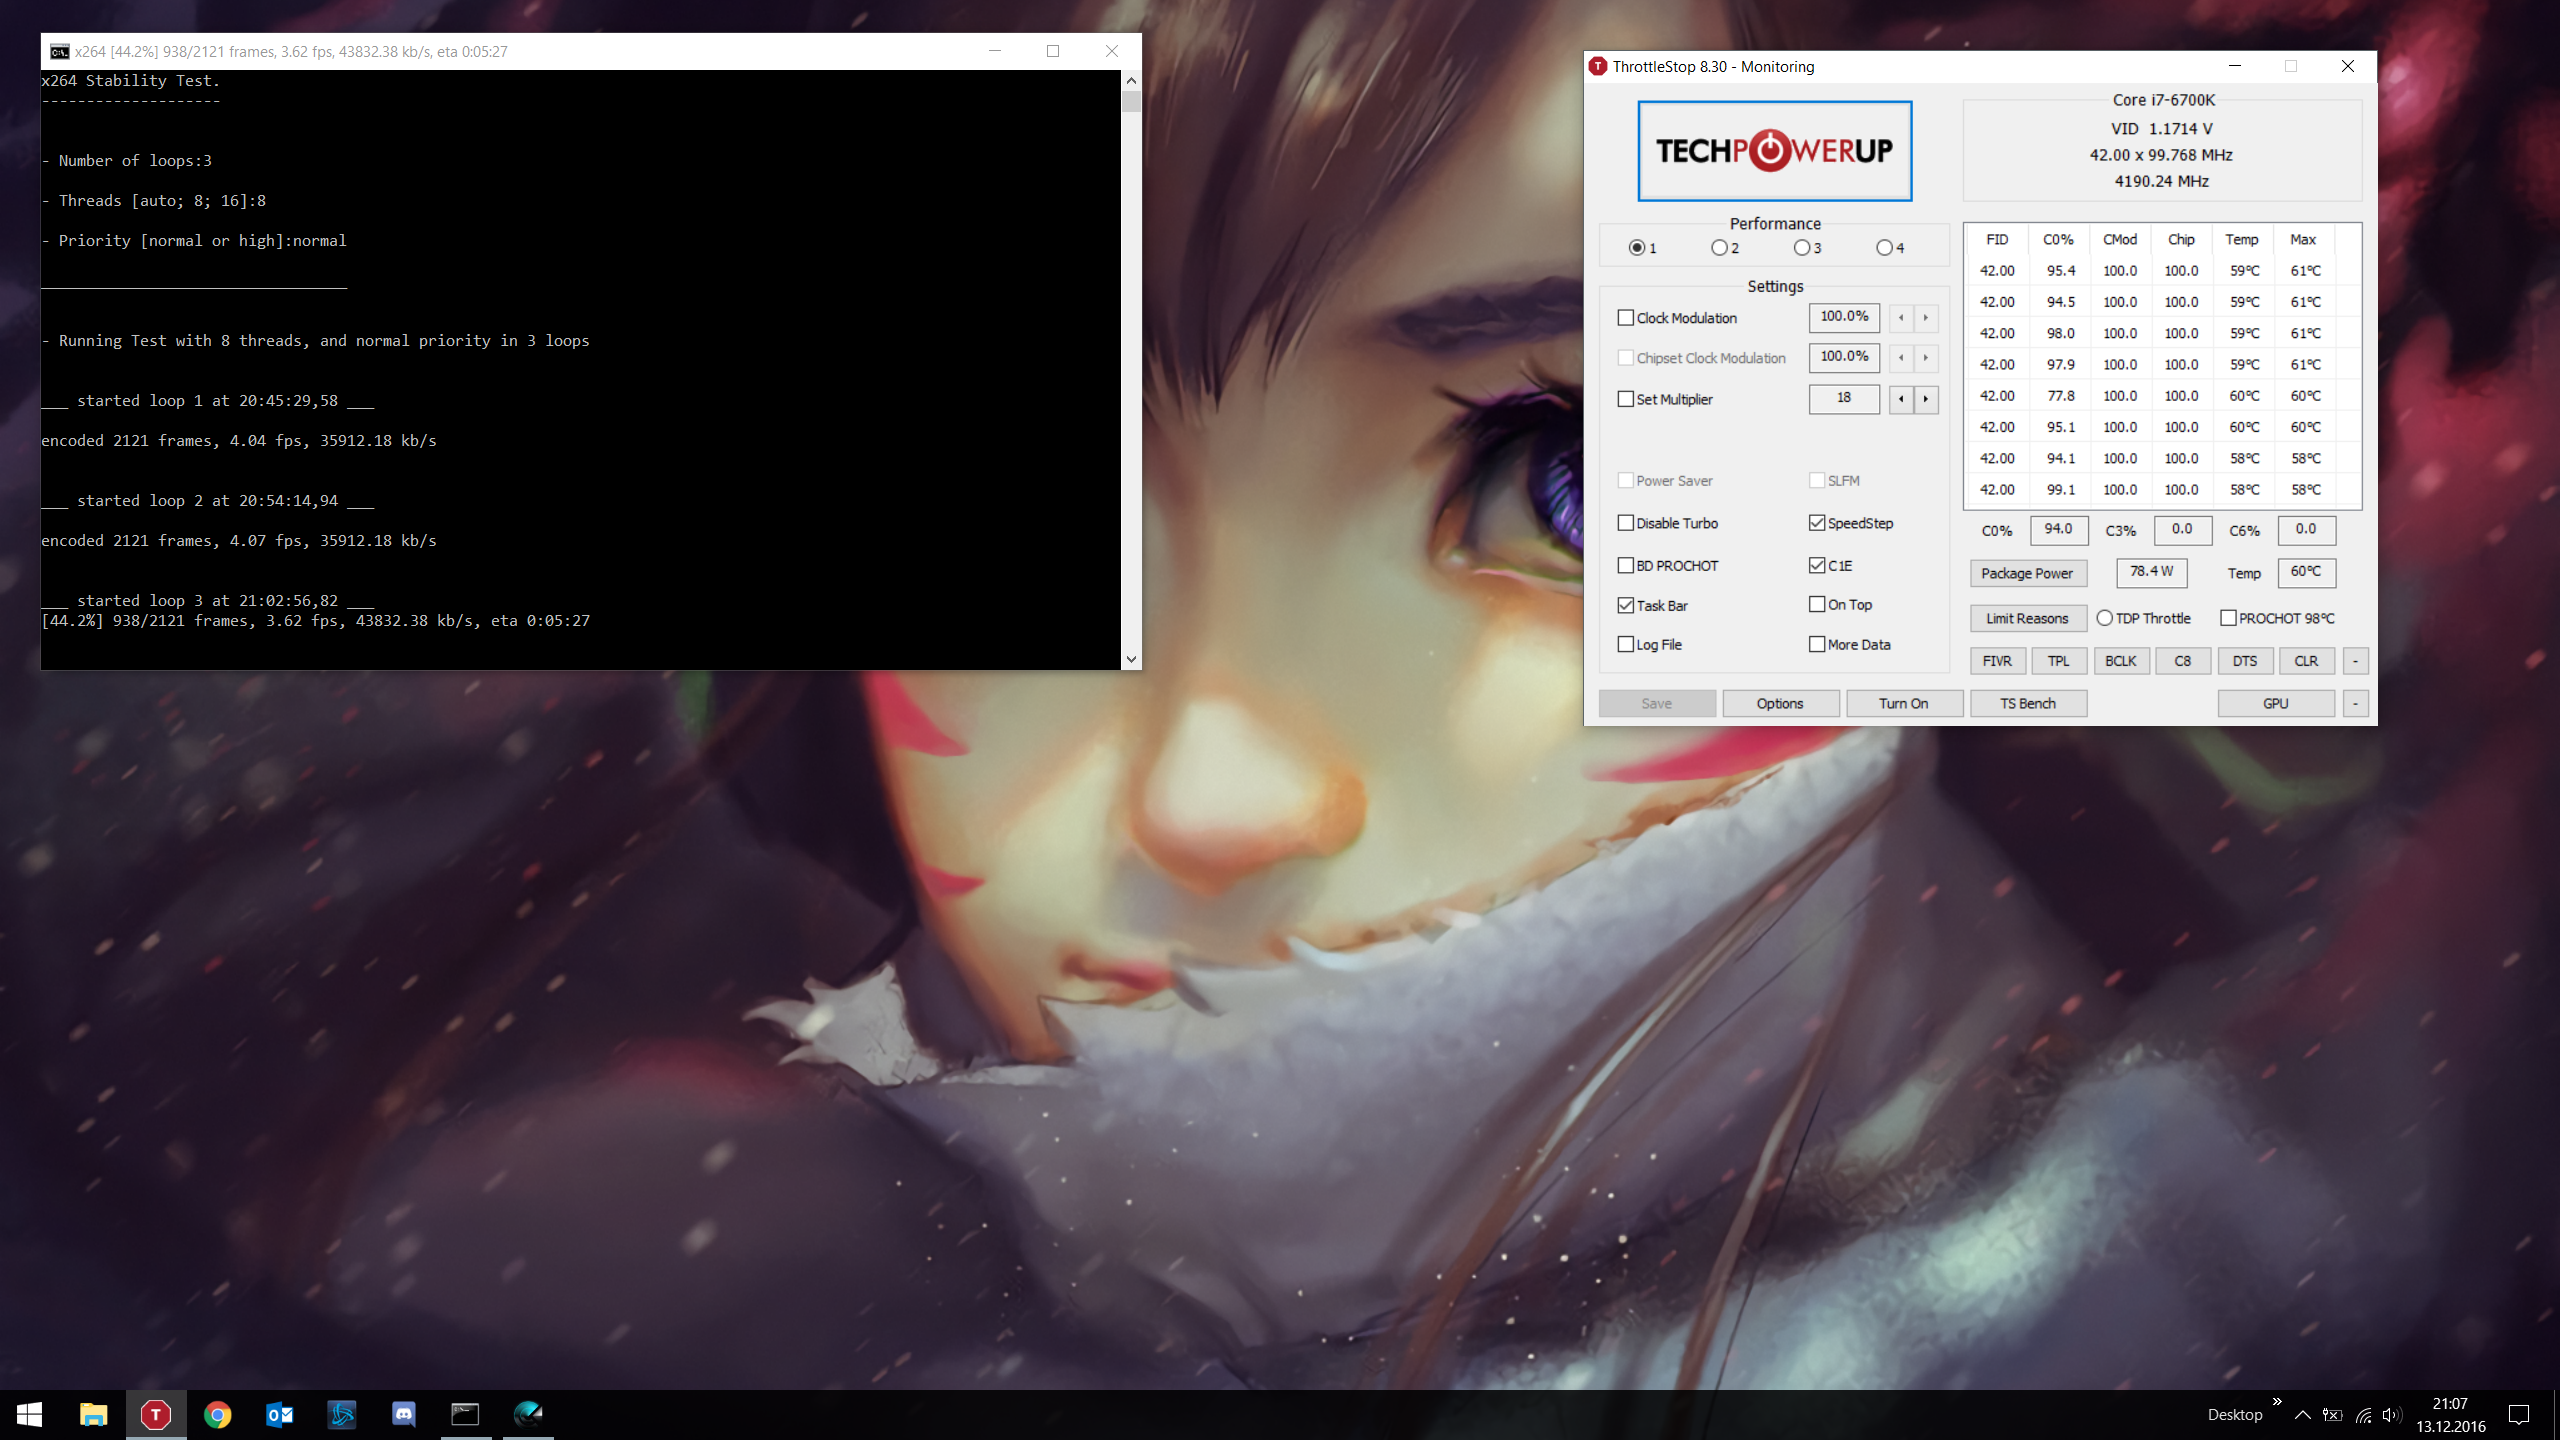Launch TS Bench

point(2028,703)
